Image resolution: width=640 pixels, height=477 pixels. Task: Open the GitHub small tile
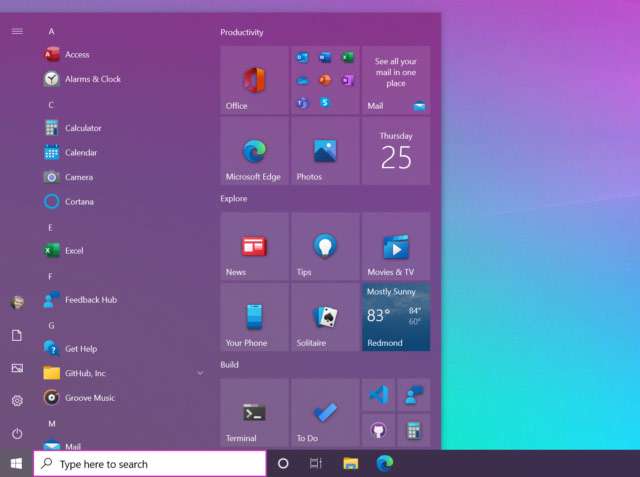point(378,430)
